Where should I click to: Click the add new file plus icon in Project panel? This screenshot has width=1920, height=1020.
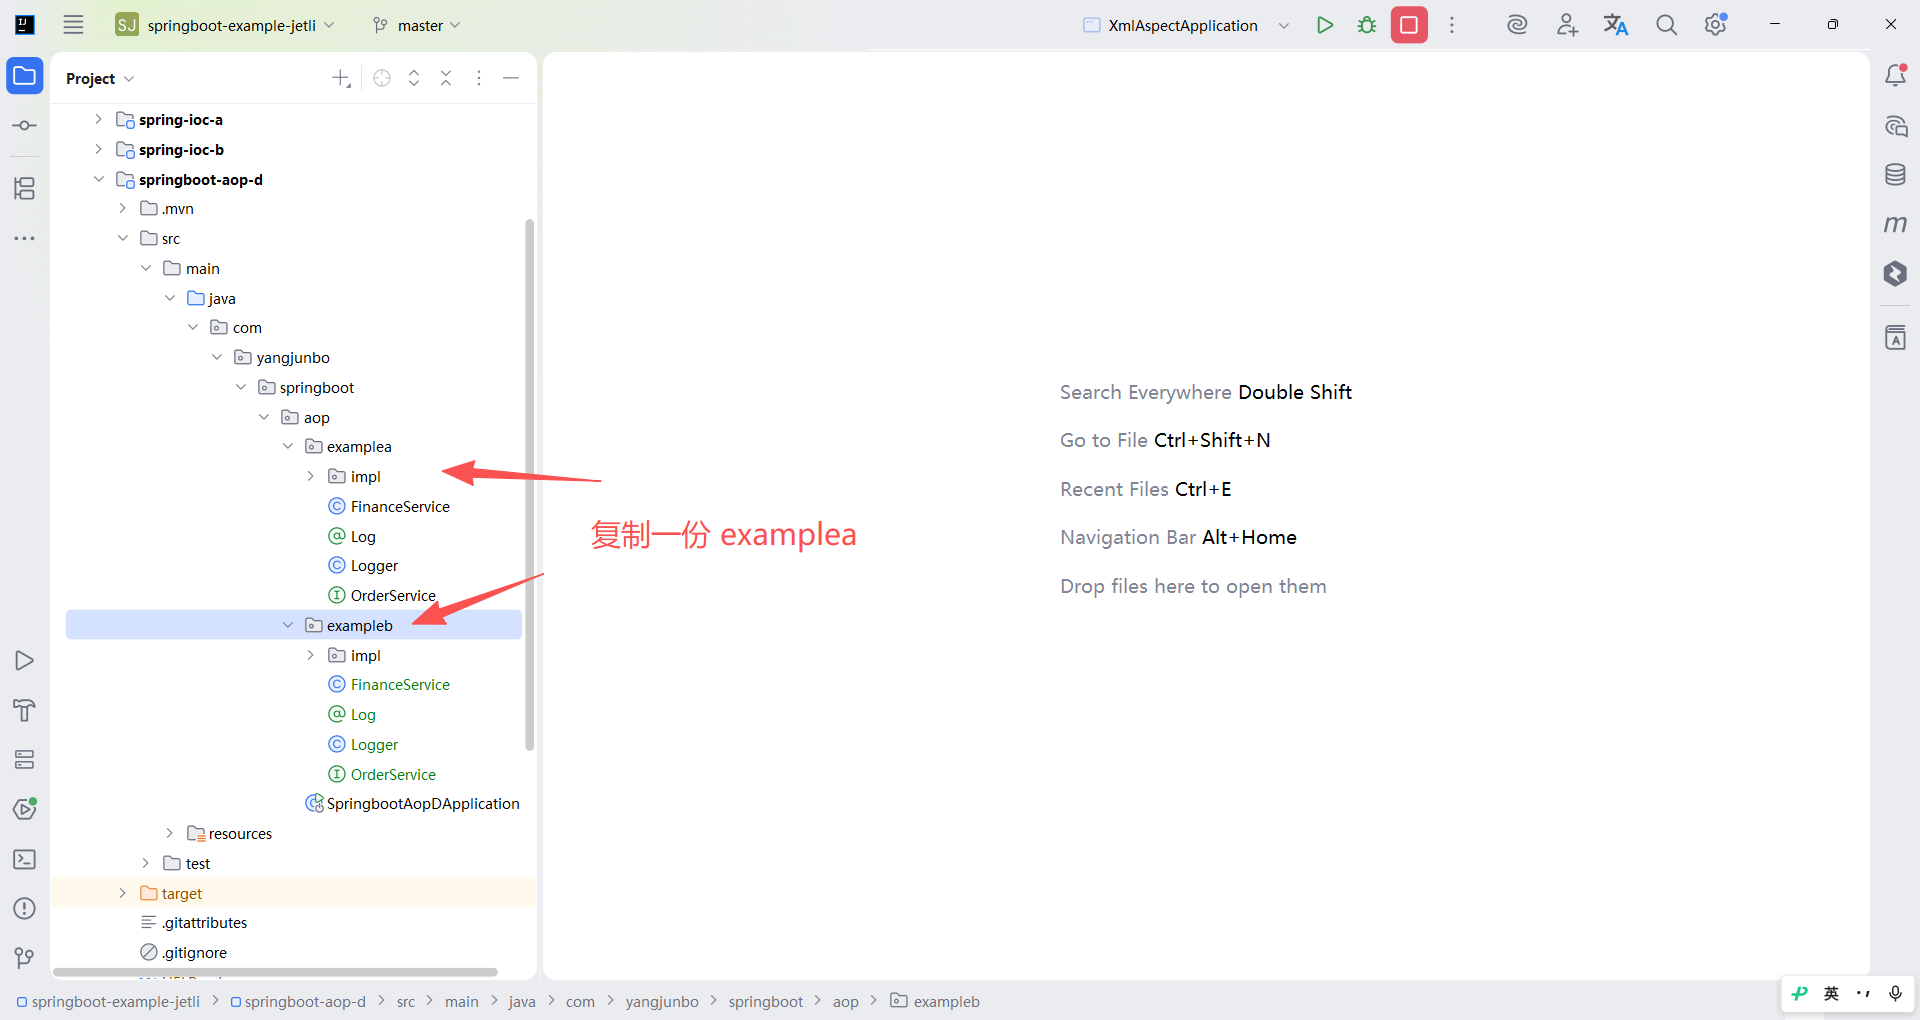342,78
